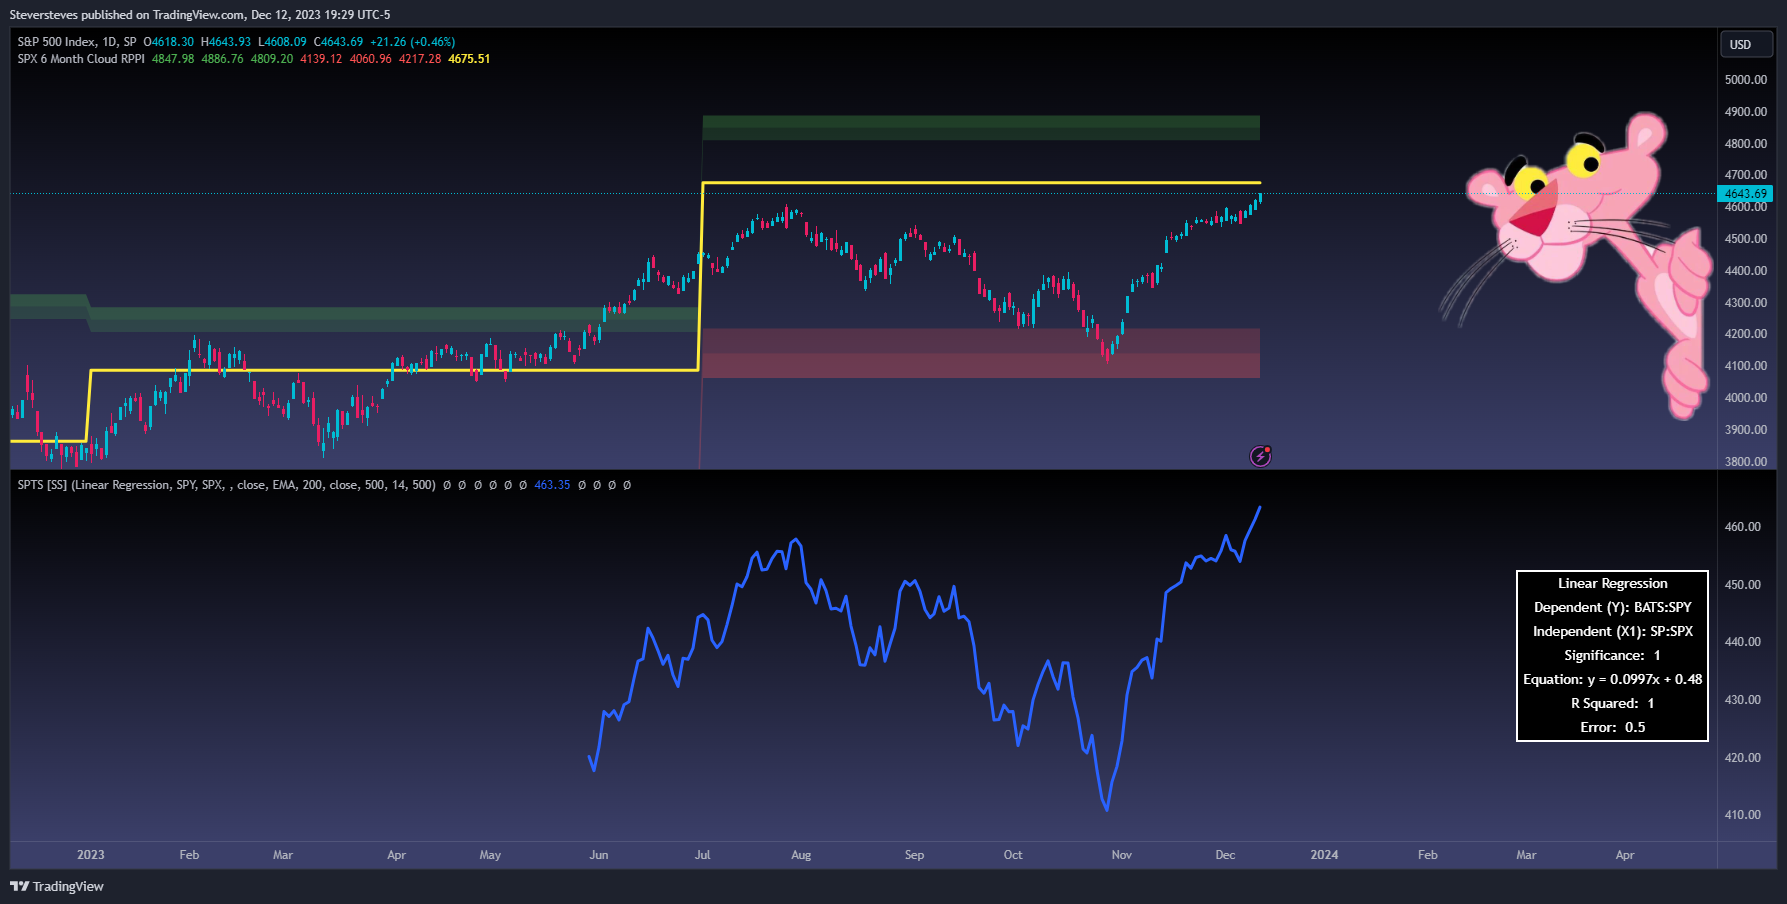The image size is (1787, 904).
Task: Click the May time axis label
Action: [x=490, y=855]
